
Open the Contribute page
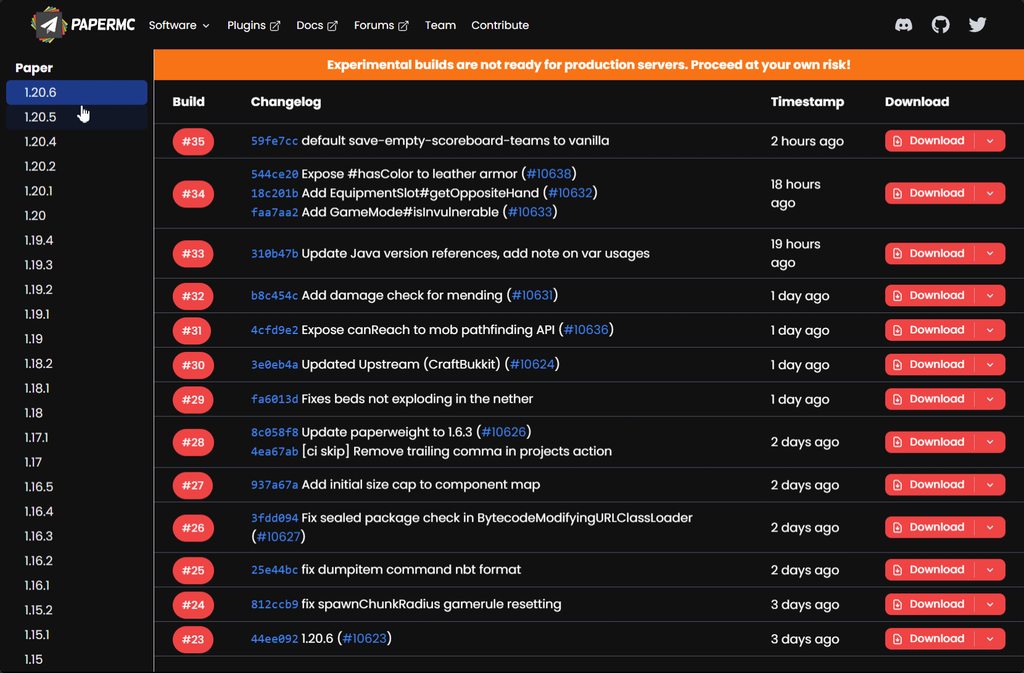click(x=500, y=25)
